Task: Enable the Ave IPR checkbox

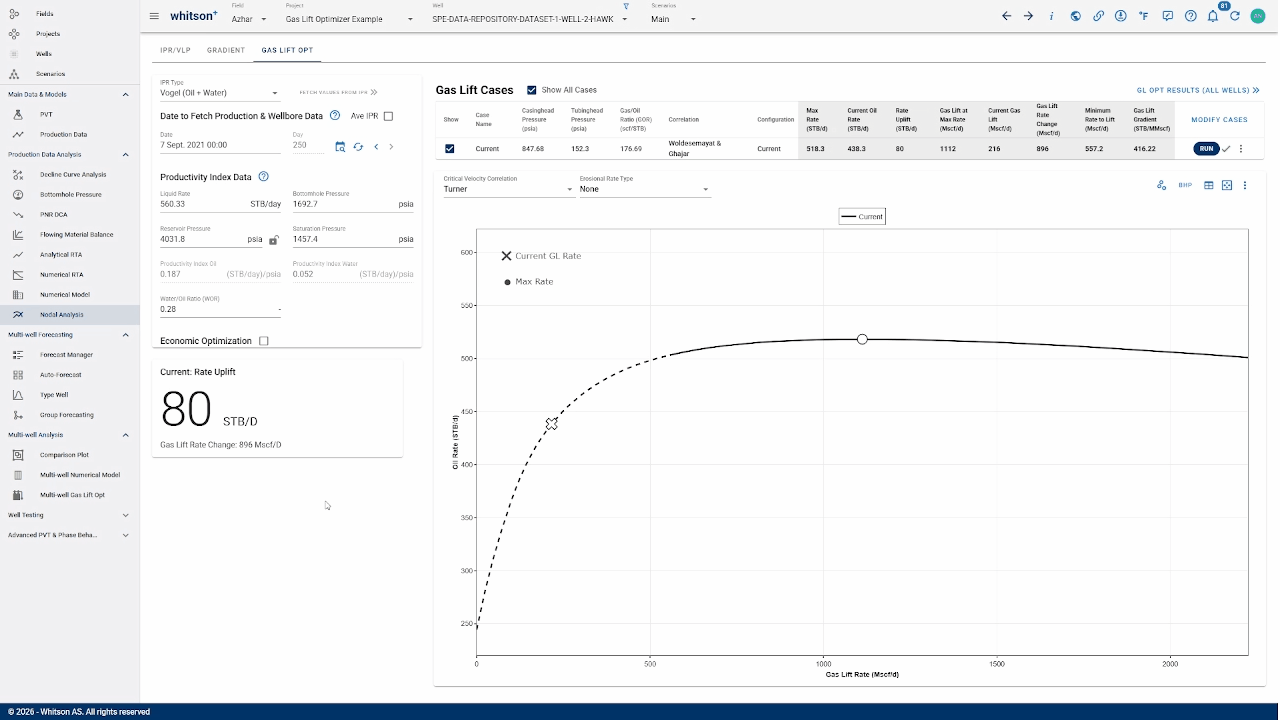Action: [x=388, y=116]
